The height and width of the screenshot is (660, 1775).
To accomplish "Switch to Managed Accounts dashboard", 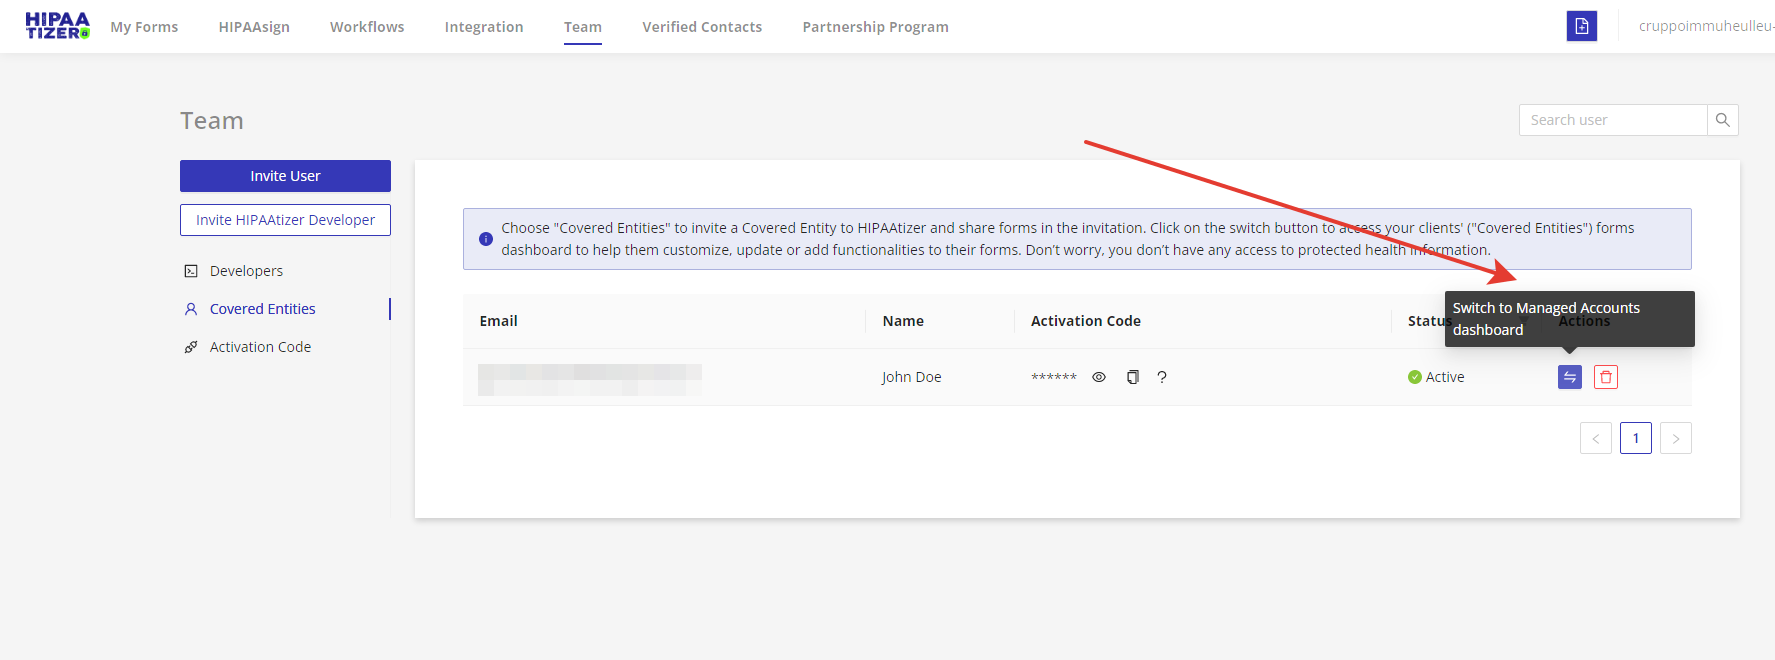I will click(x=1569, y=377).
